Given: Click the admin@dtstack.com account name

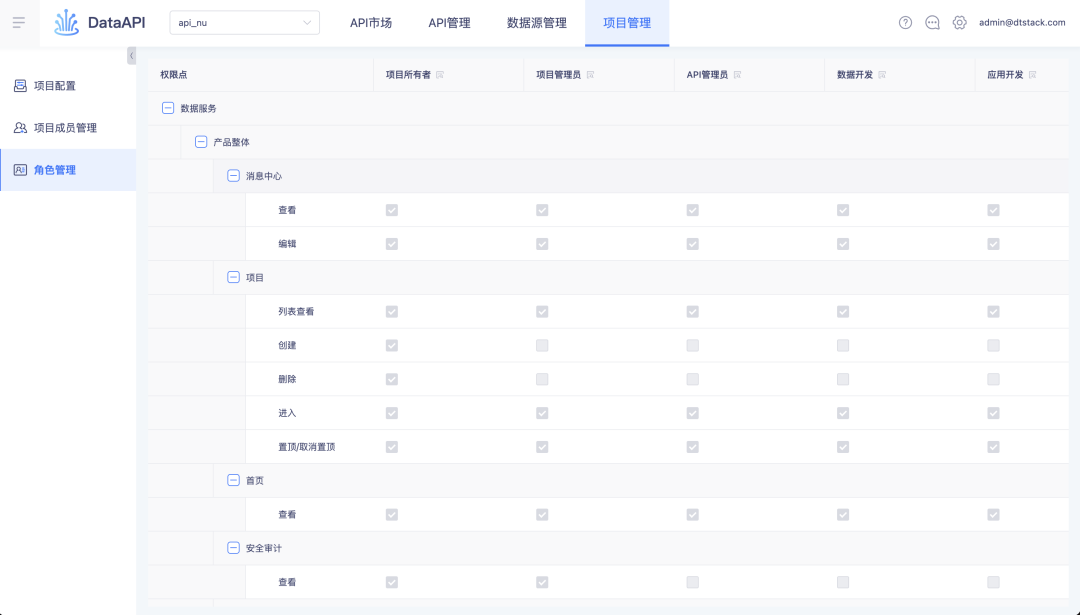Looking at the screenshot, I should click(x=1022, y=22).
